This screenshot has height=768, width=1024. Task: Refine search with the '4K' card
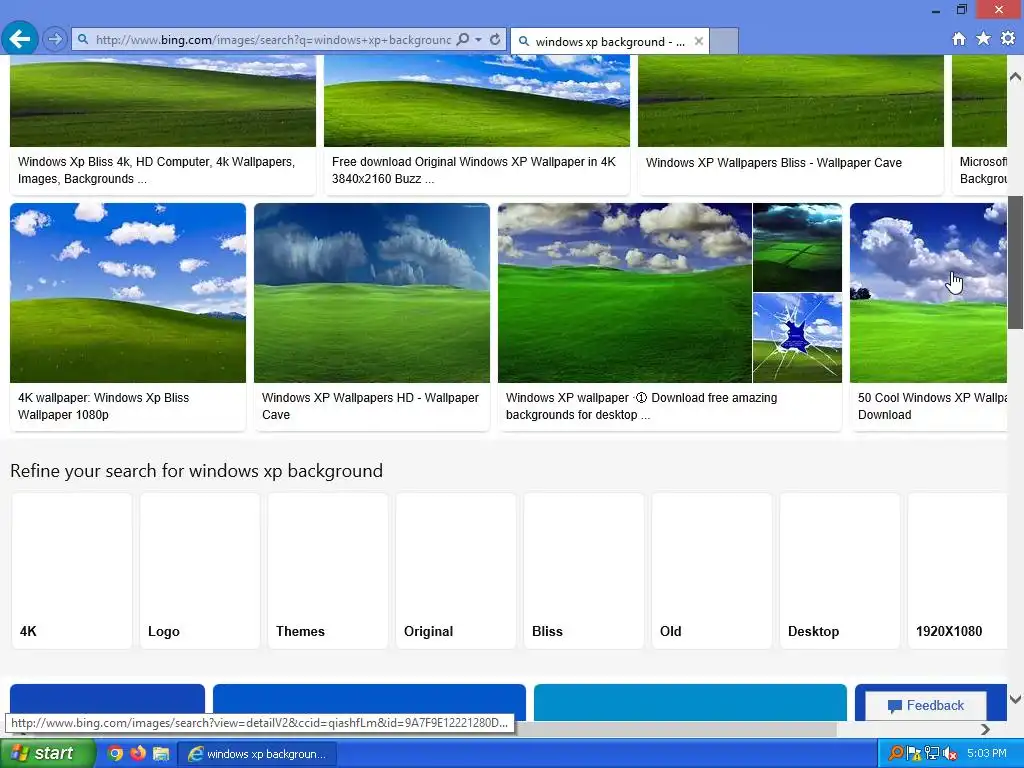coord(72,571)
